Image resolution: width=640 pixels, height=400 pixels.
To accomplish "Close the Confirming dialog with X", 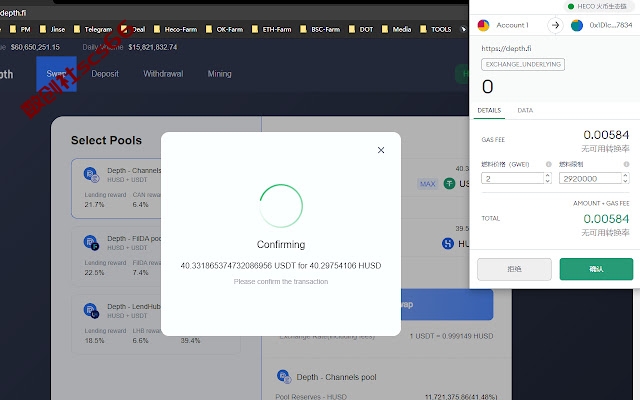I will pos(381,150).
